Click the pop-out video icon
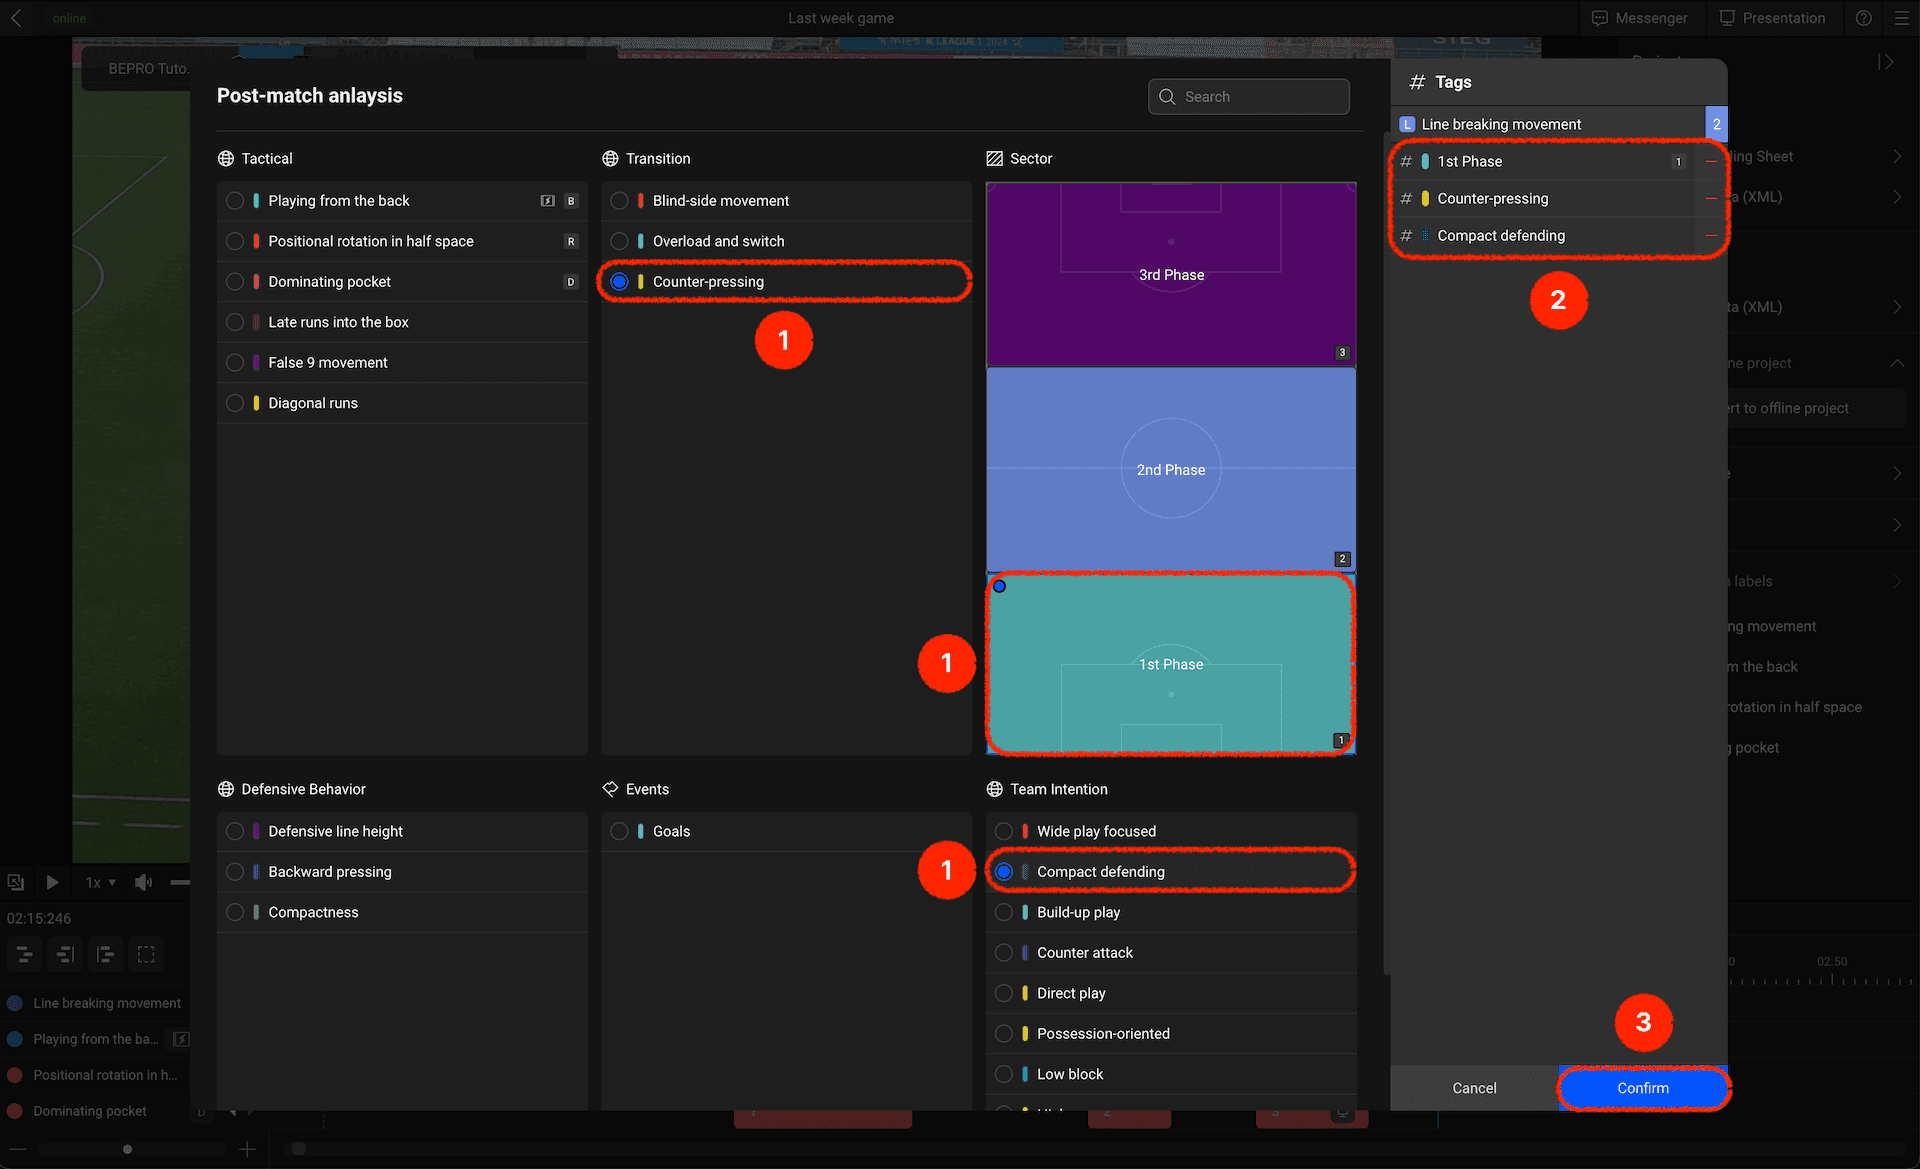This screenshot has height=1169, width=1920. point(16,882)
